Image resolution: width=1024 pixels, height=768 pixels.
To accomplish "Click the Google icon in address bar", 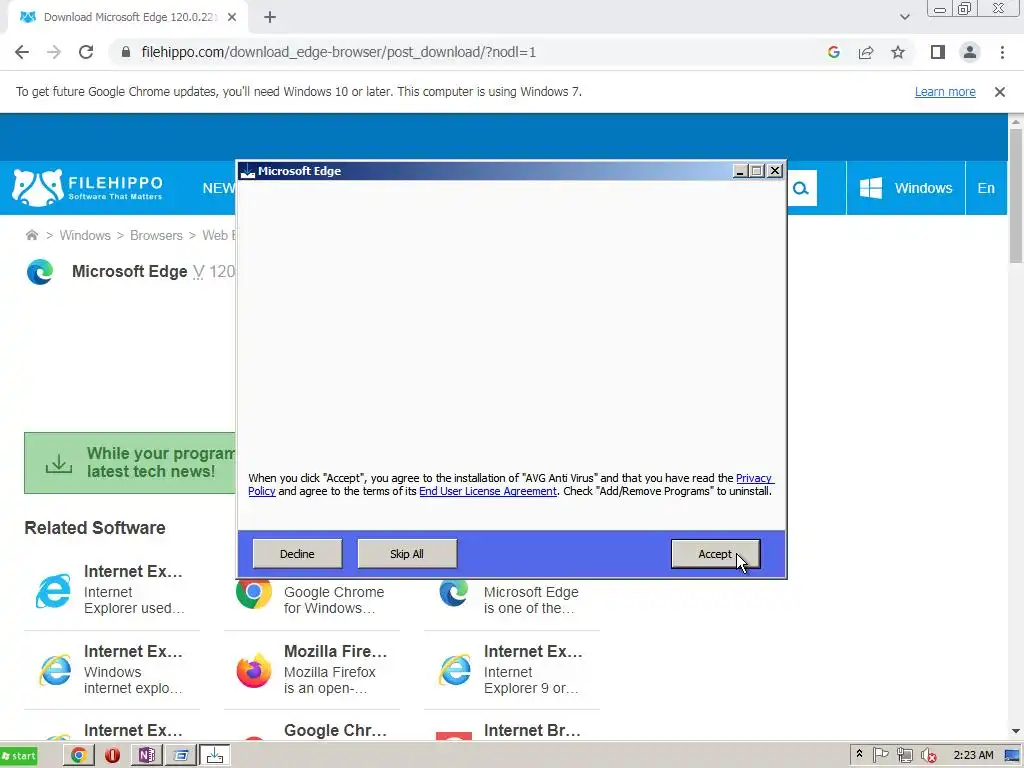I will point(833,52).
